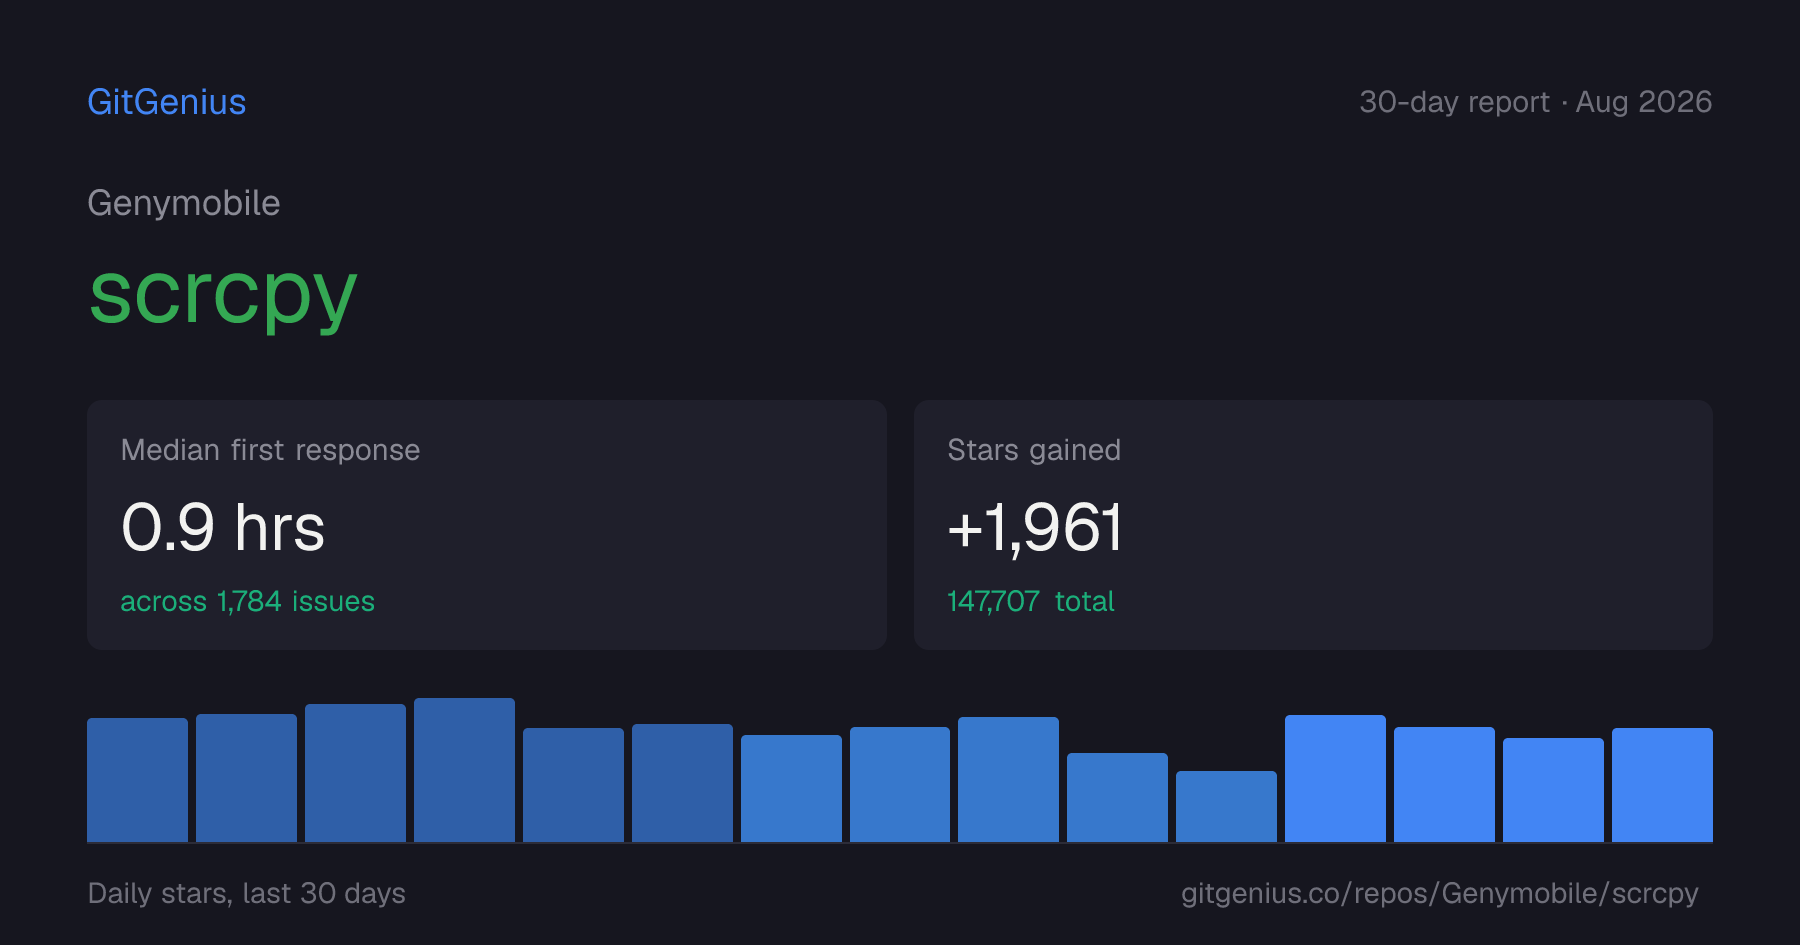Click the shortest bar in the daily stars chart
The height and width of the screenshot is (945, 1800).
[1226, 806]
